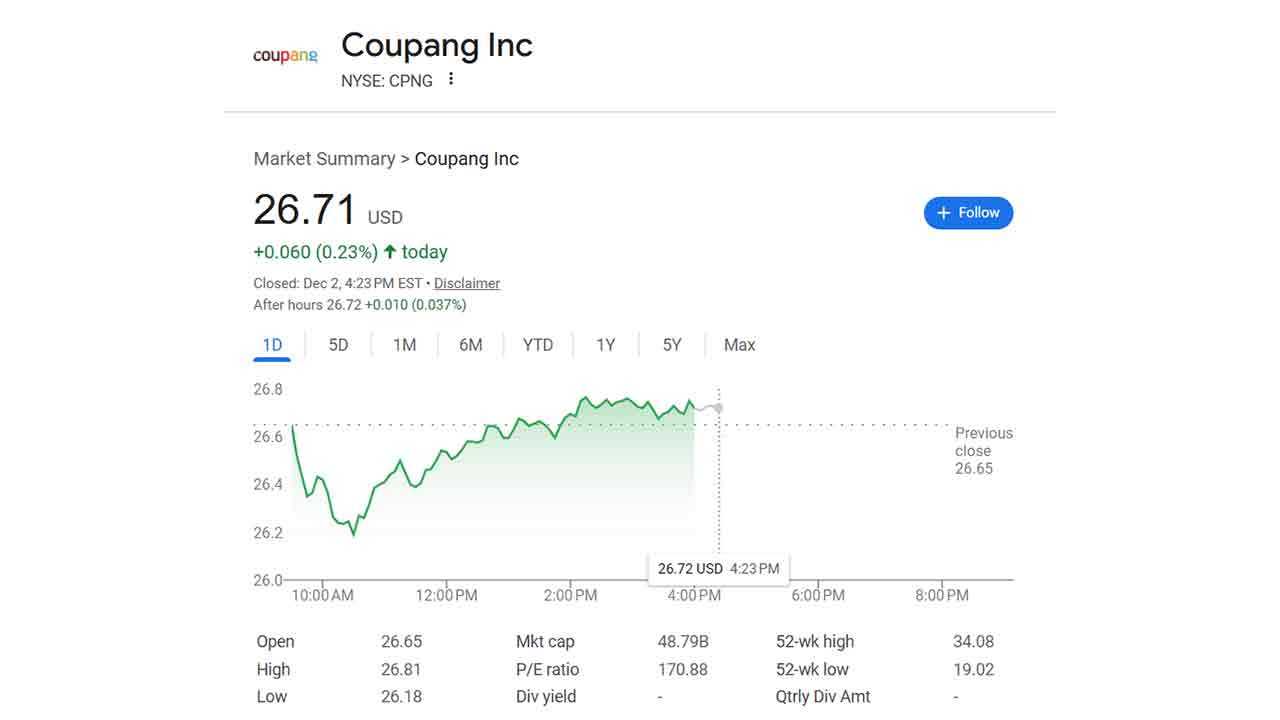Click the Mkt cap value 48.79B
Image resolution: width=1280 pixels, height=720 pixels.
pos(683,642)
